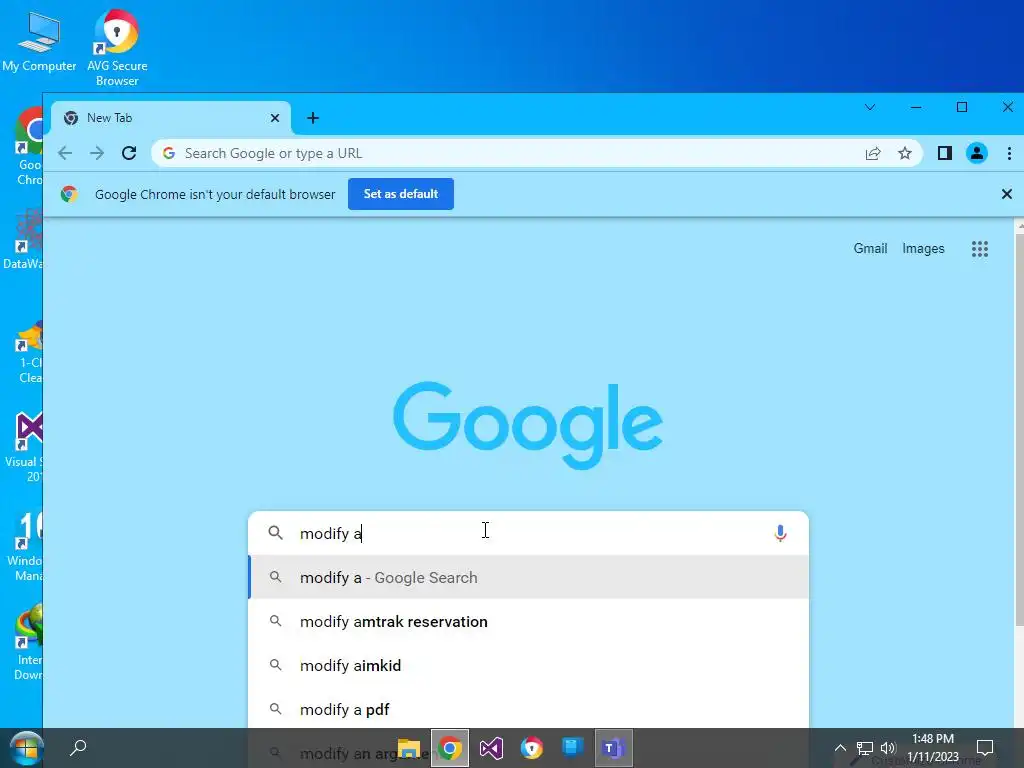Reload the current page
1024x768 pixels.
pos(129,153)
